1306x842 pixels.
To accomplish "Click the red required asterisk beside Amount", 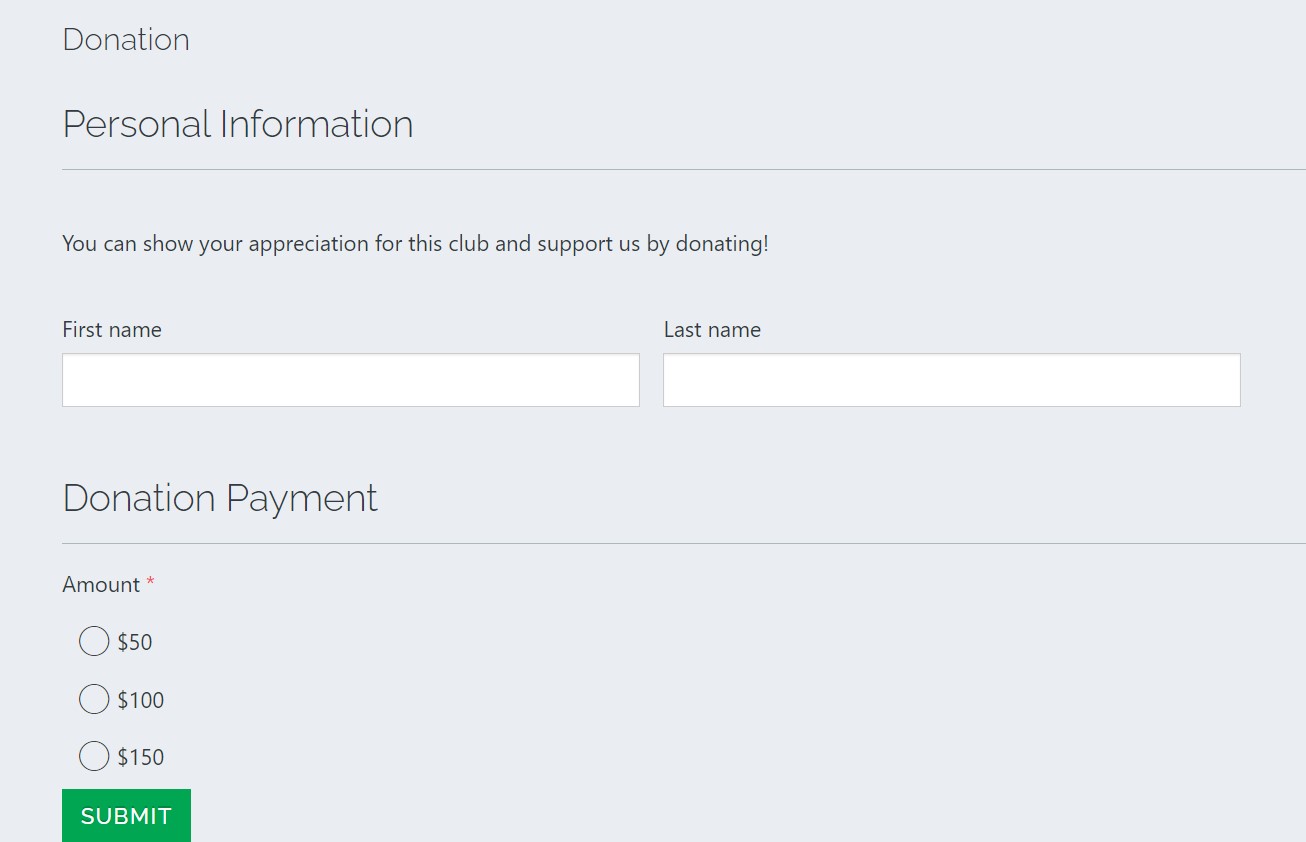I will [x=151, y=582].
